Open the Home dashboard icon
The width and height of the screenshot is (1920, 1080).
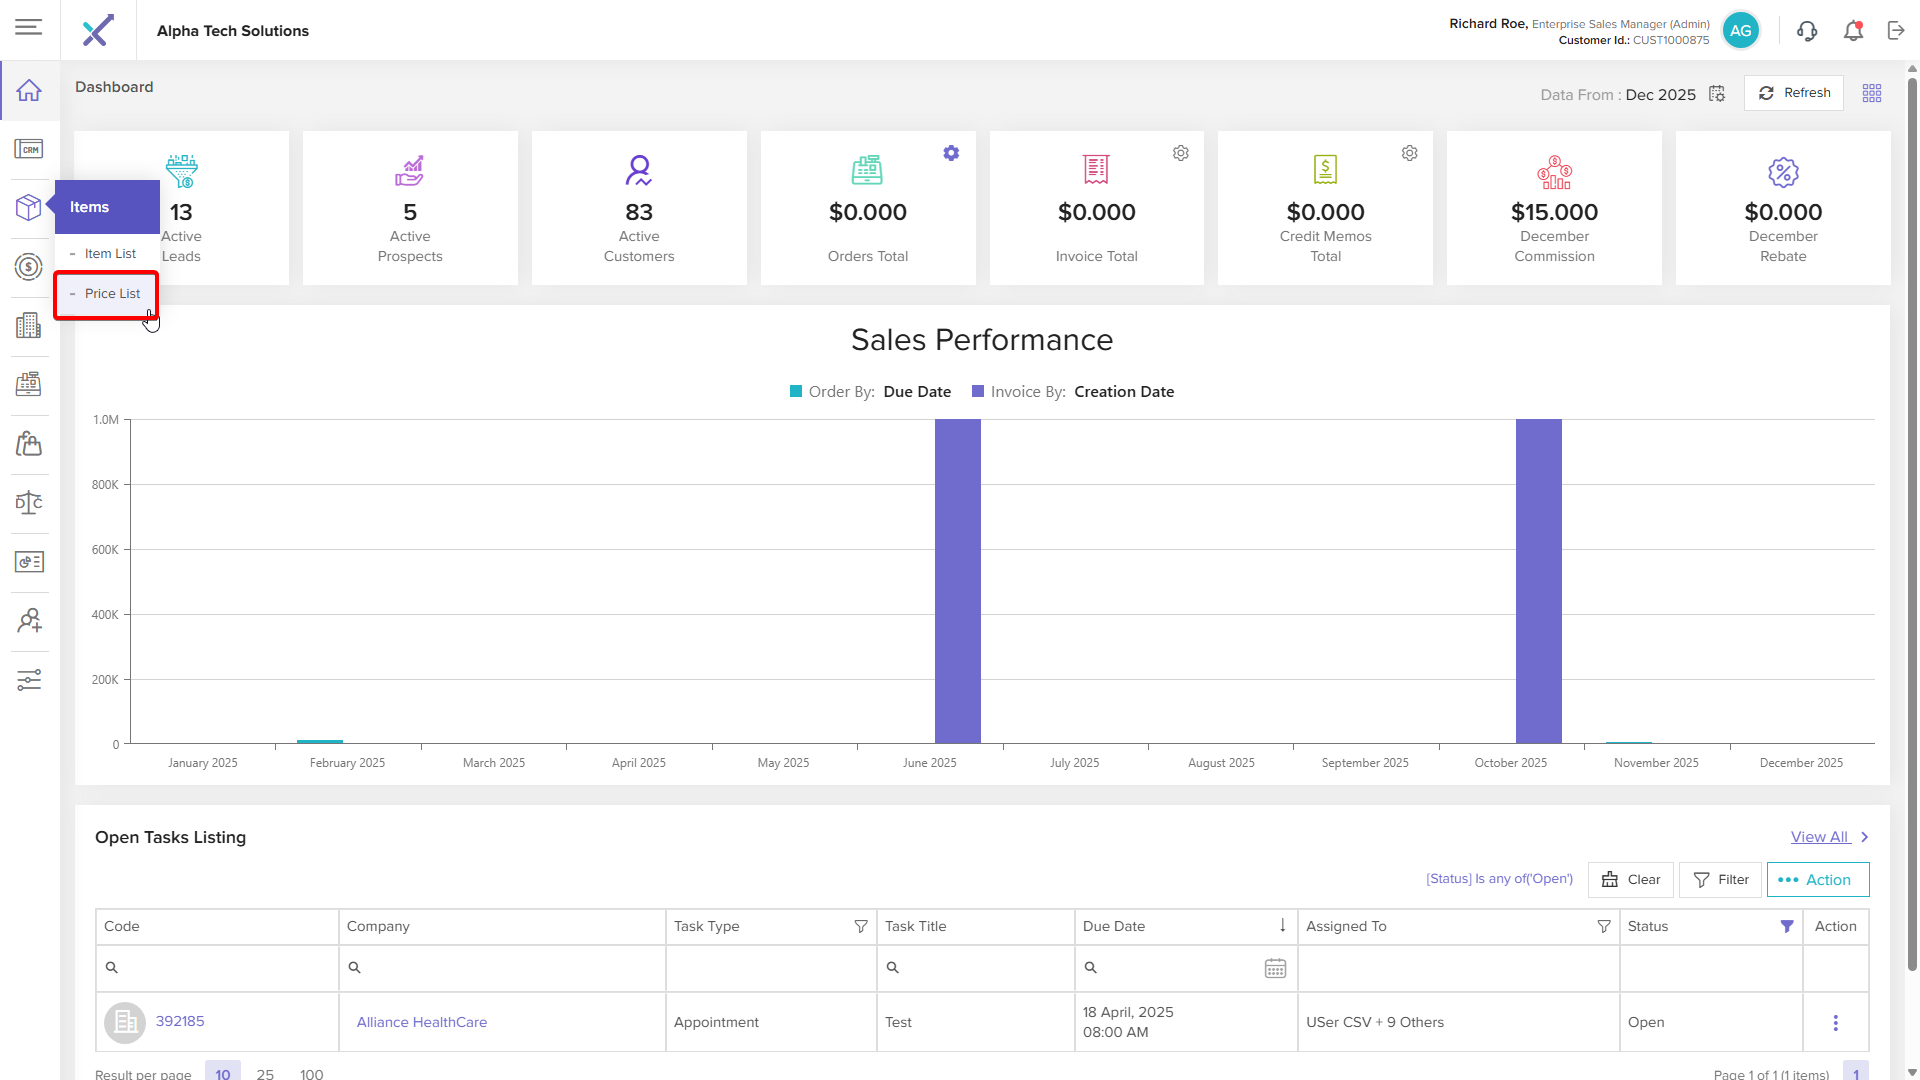(x=29, y=90)
